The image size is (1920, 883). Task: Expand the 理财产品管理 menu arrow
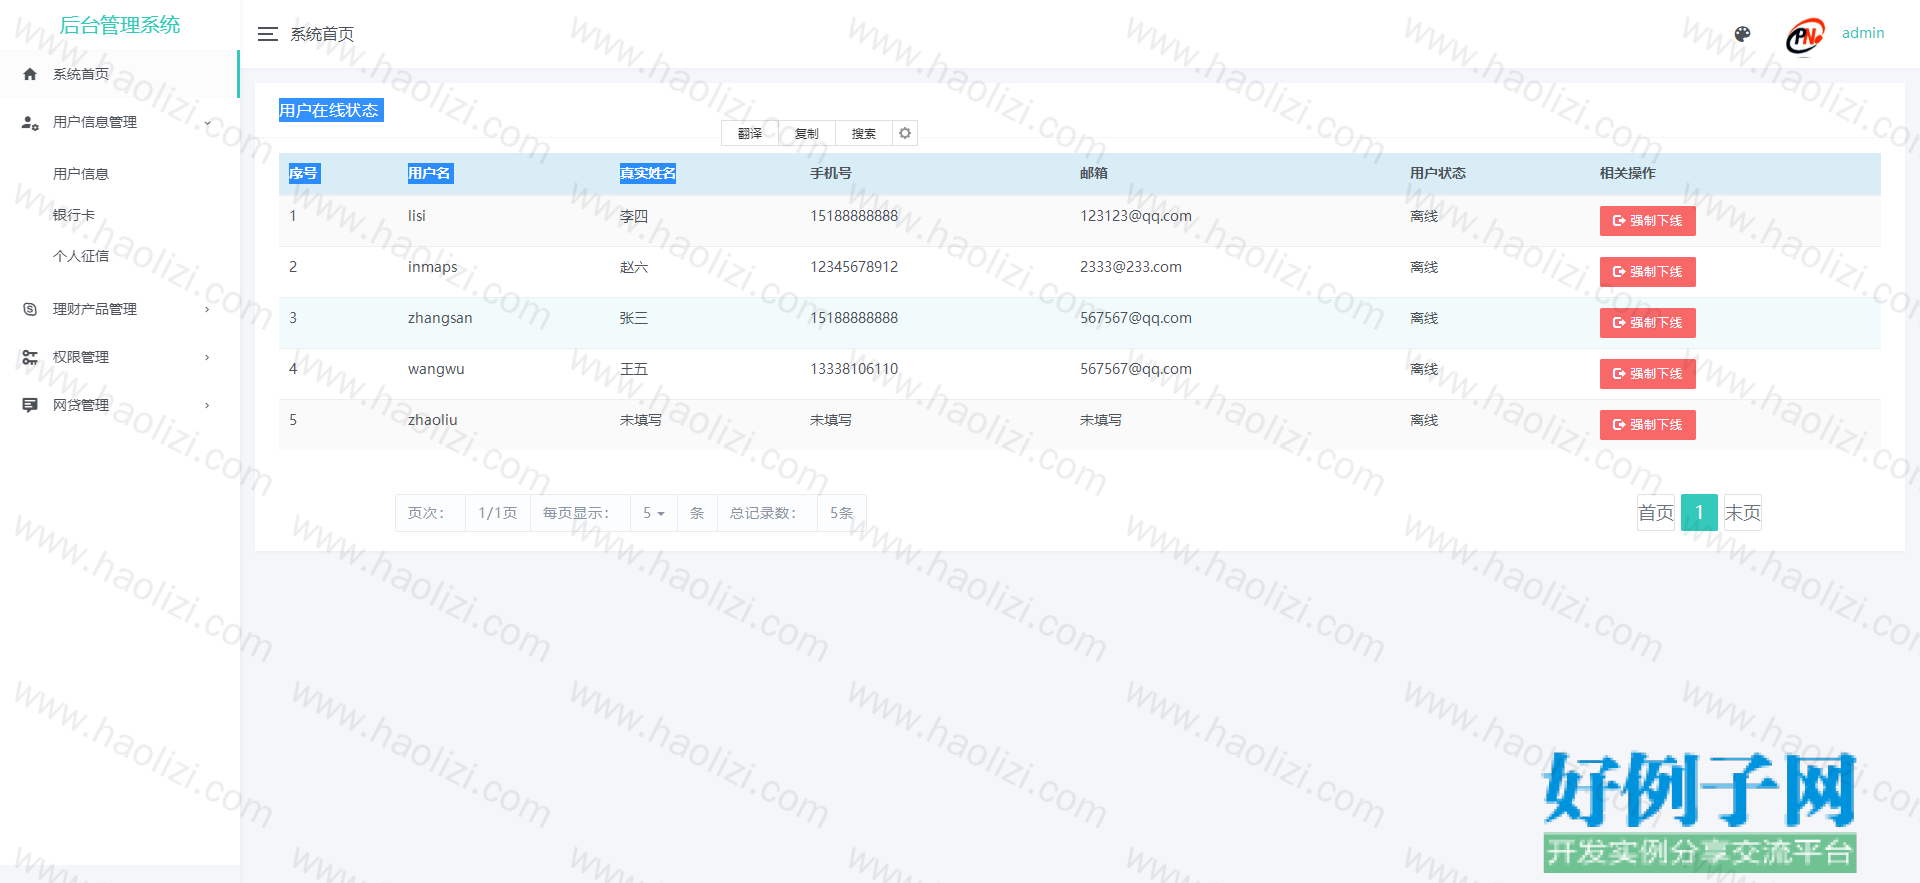[x=207, y=309]
